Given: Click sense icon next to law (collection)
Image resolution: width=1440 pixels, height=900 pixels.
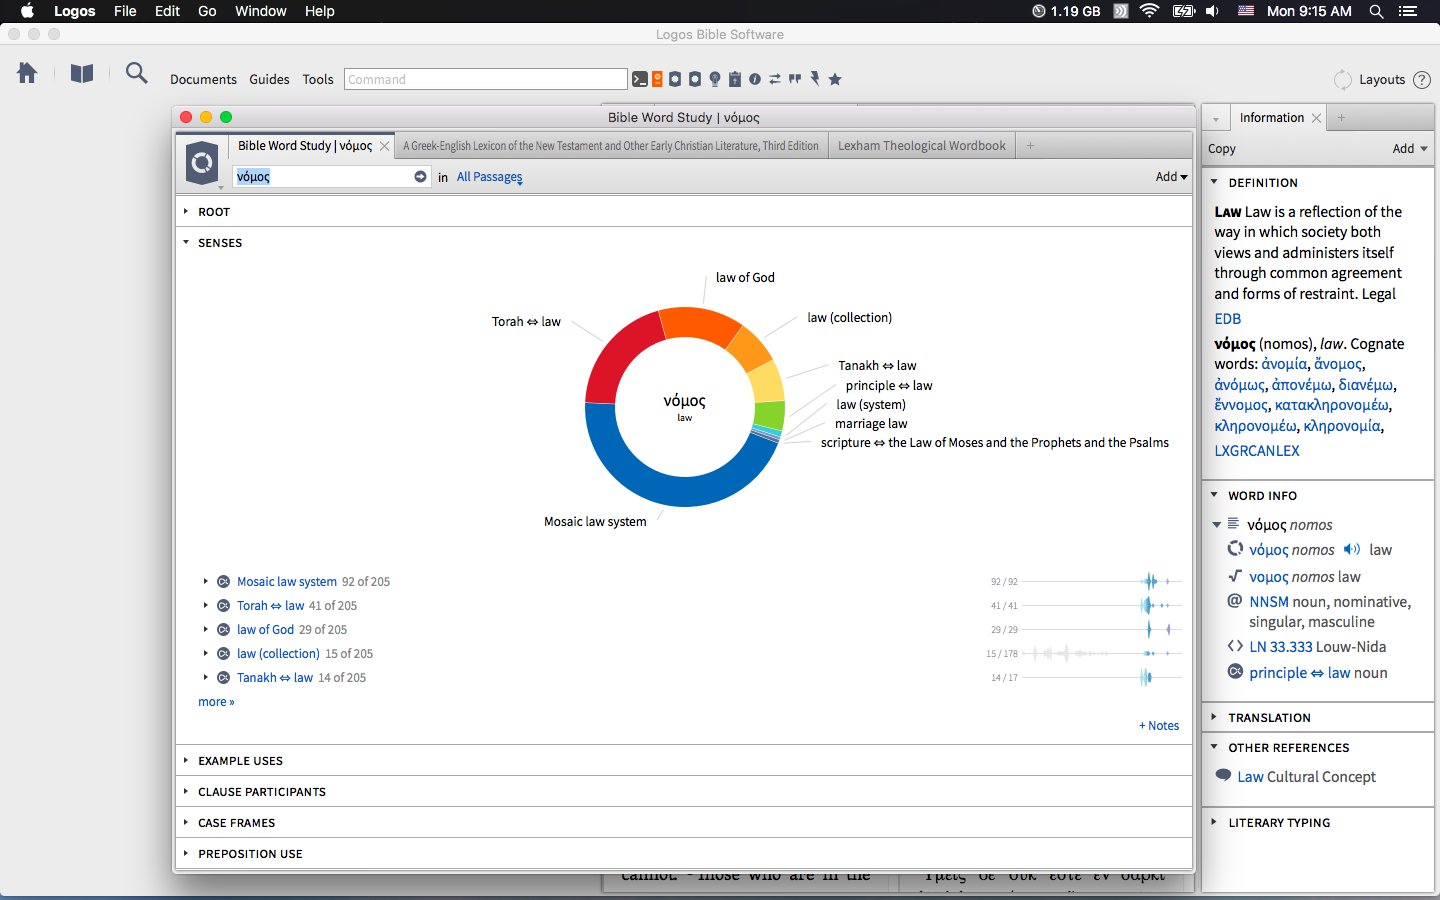Looking at the screenshot, I should [x=224, y=653].
